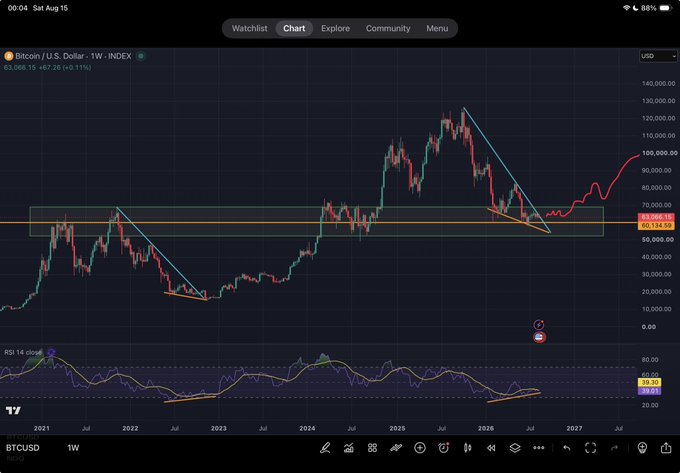680x473 pixels.
Task: Switch to the Explore tab
Action: pos(335,28)
